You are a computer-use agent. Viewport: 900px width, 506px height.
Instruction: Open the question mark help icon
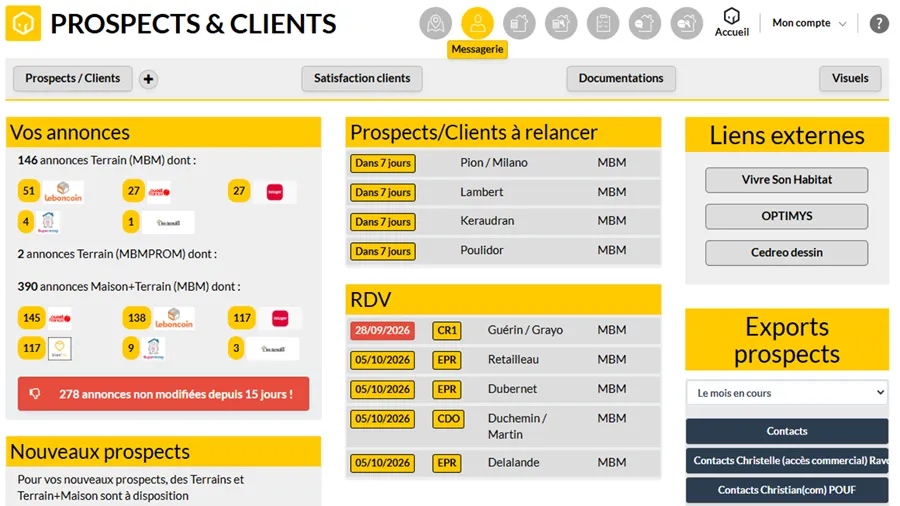(x=879, y=24)
